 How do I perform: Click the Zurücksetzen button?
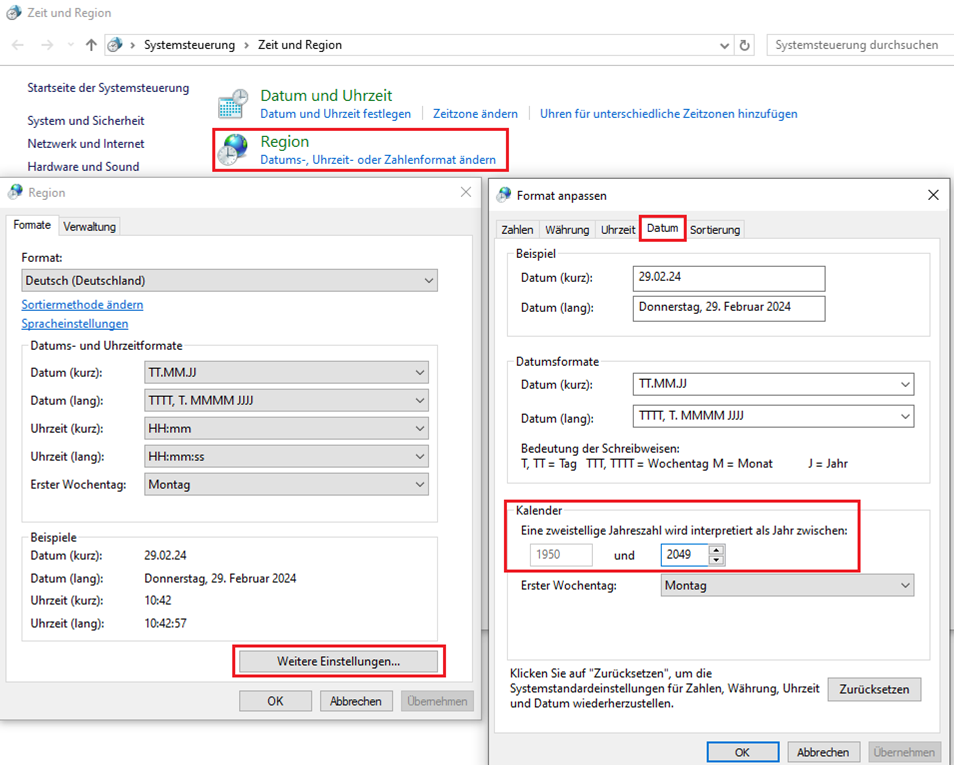(x=874, y=690)
